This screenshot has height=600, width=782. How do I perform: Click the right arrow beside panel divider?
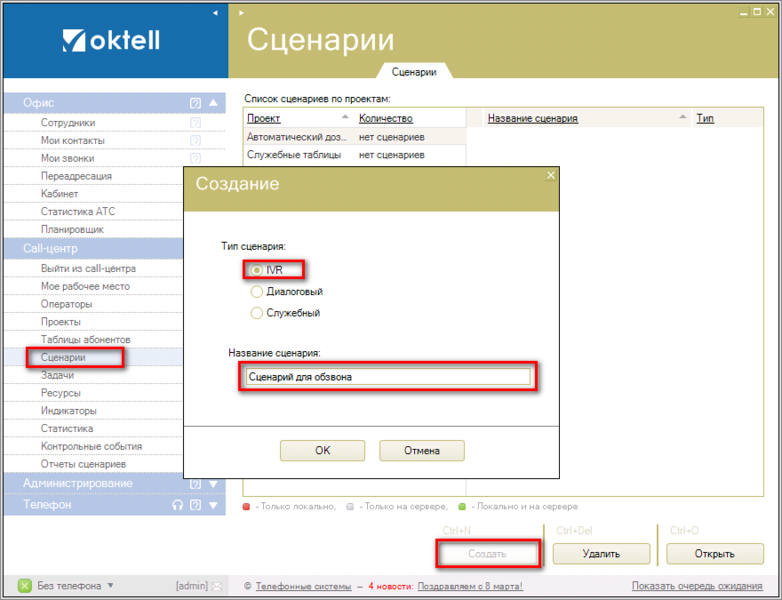(241, 13)
